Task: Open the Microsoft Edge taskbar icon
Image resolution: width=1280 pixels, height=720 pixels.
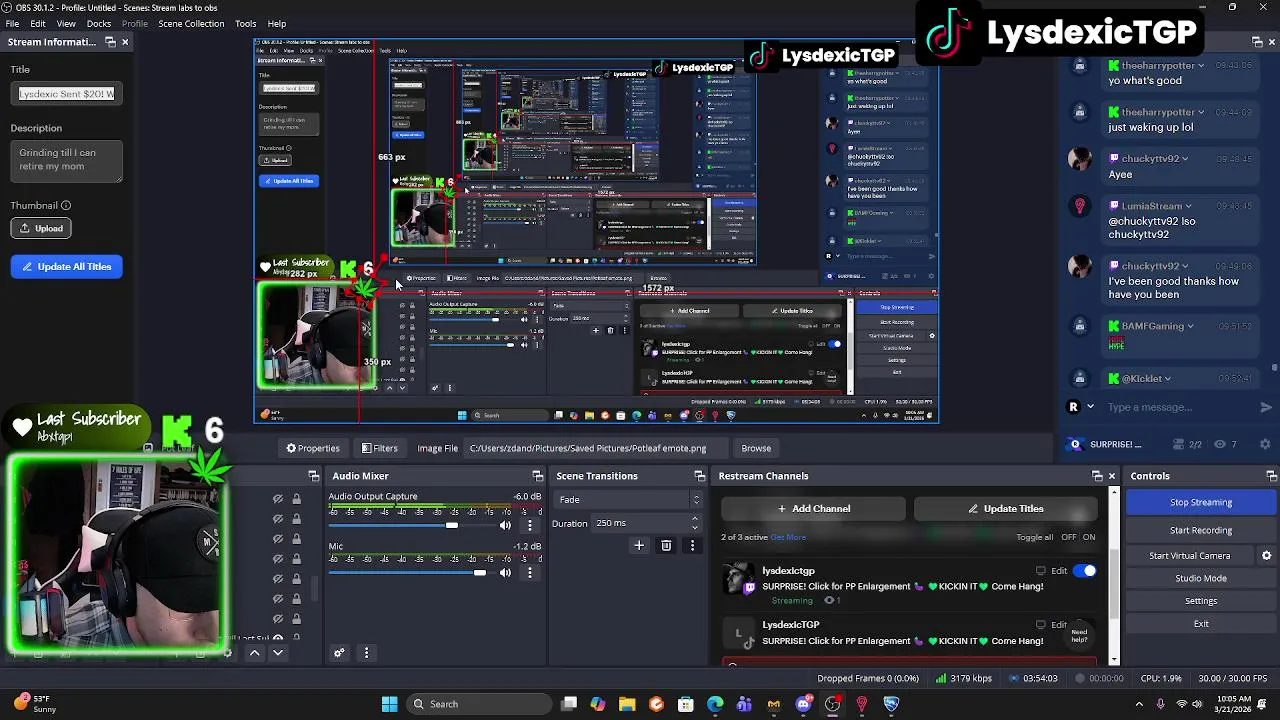Action: tap(715, 704)
